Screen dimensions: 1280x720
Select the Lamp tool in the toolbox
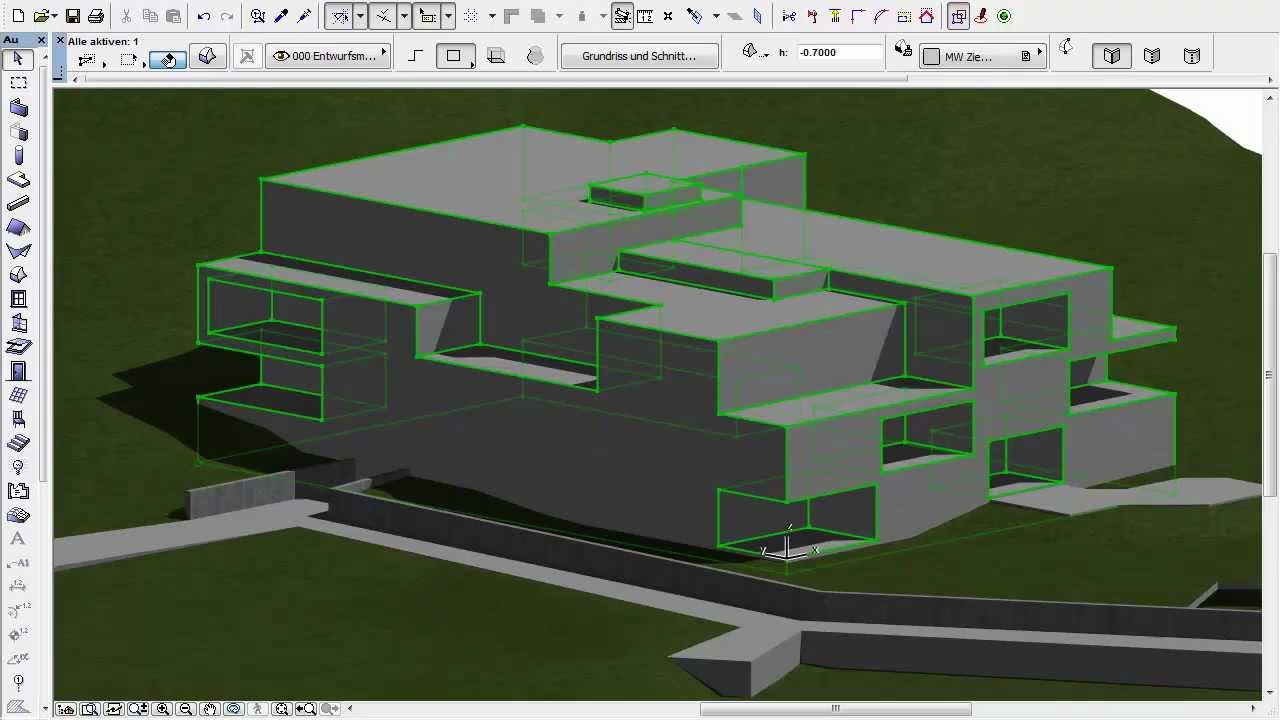pyautogui.click(x=19, y=467)
